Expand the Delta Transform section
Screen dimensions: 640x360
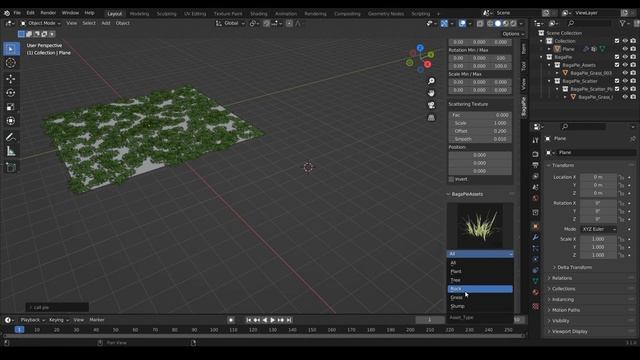574,267
